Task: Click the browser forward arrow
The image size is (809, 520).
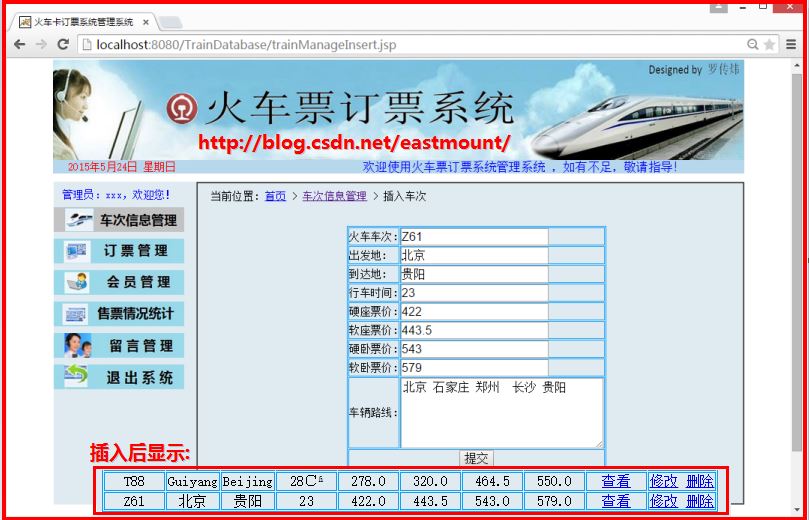Action: [41, 44]
